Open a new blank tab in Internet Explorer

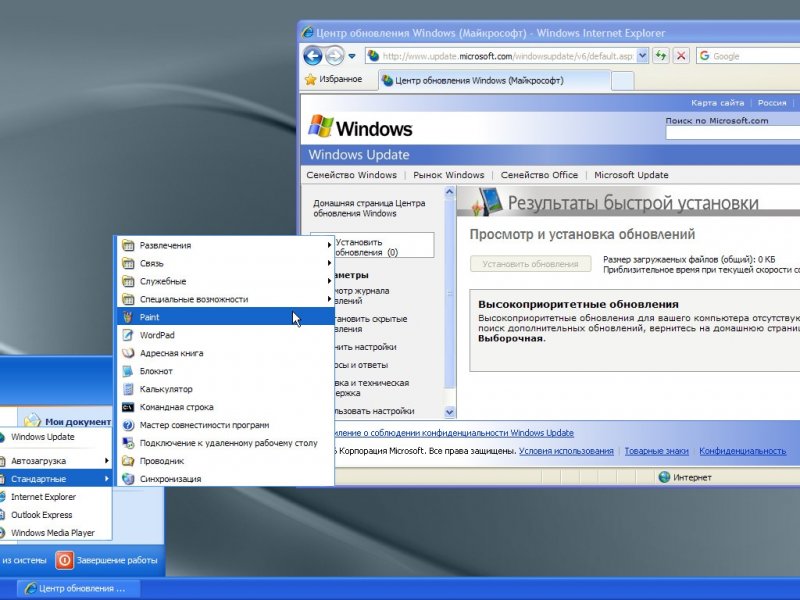tap(622, 81)
